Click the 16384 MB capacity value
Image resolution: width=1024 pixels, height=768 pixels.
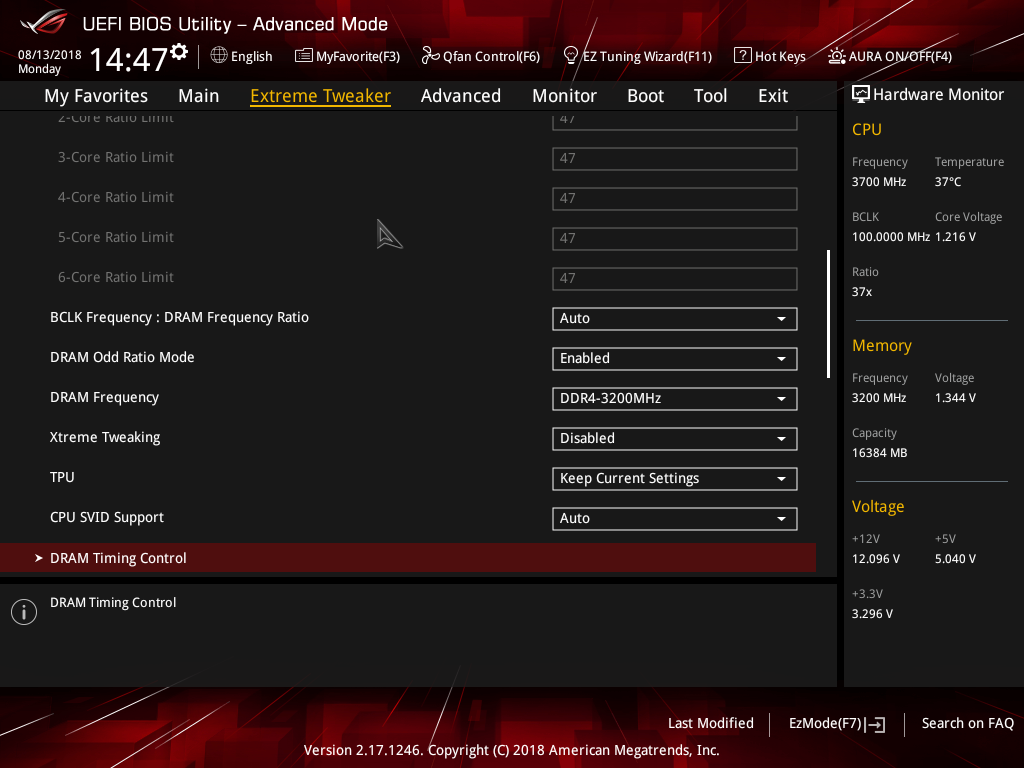coord(880,453)
